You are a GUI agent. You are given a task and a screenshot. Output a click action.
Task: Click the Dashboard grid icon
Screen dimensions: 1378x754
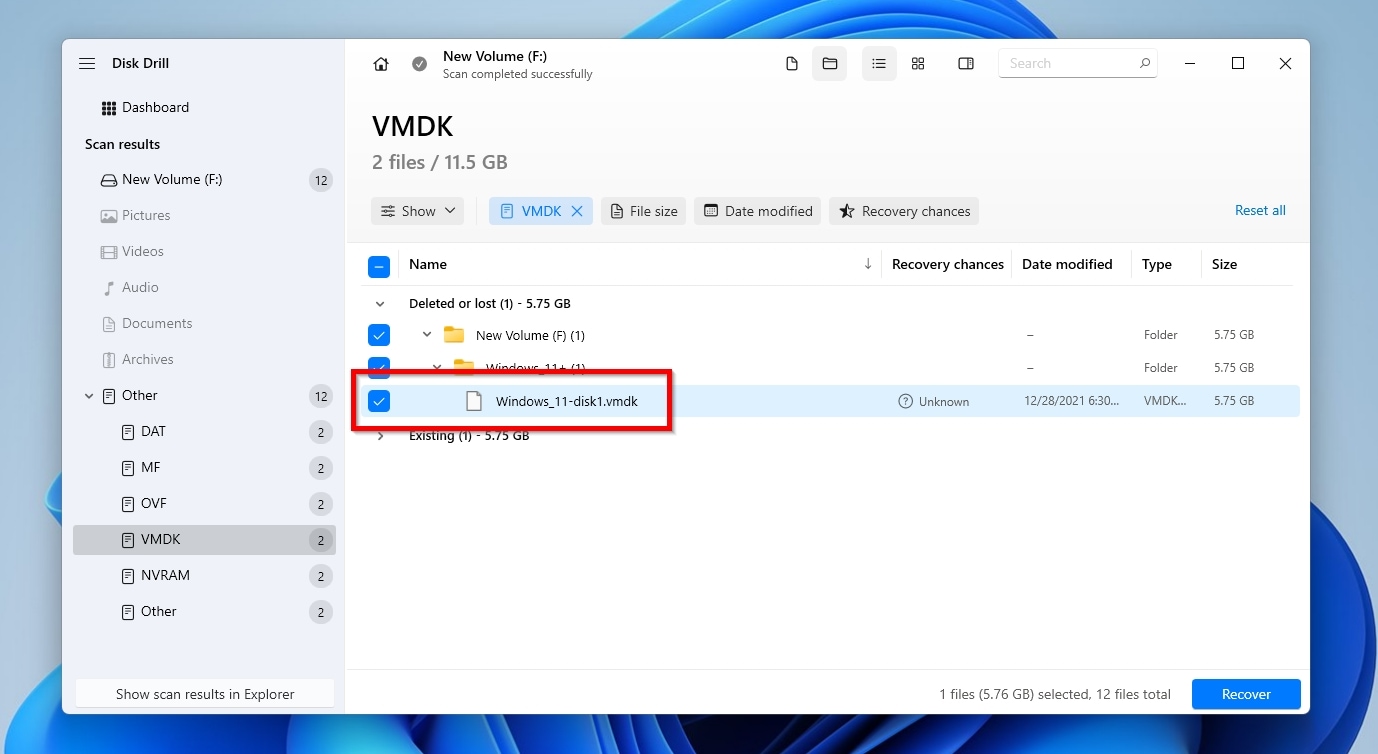[109, 107]
